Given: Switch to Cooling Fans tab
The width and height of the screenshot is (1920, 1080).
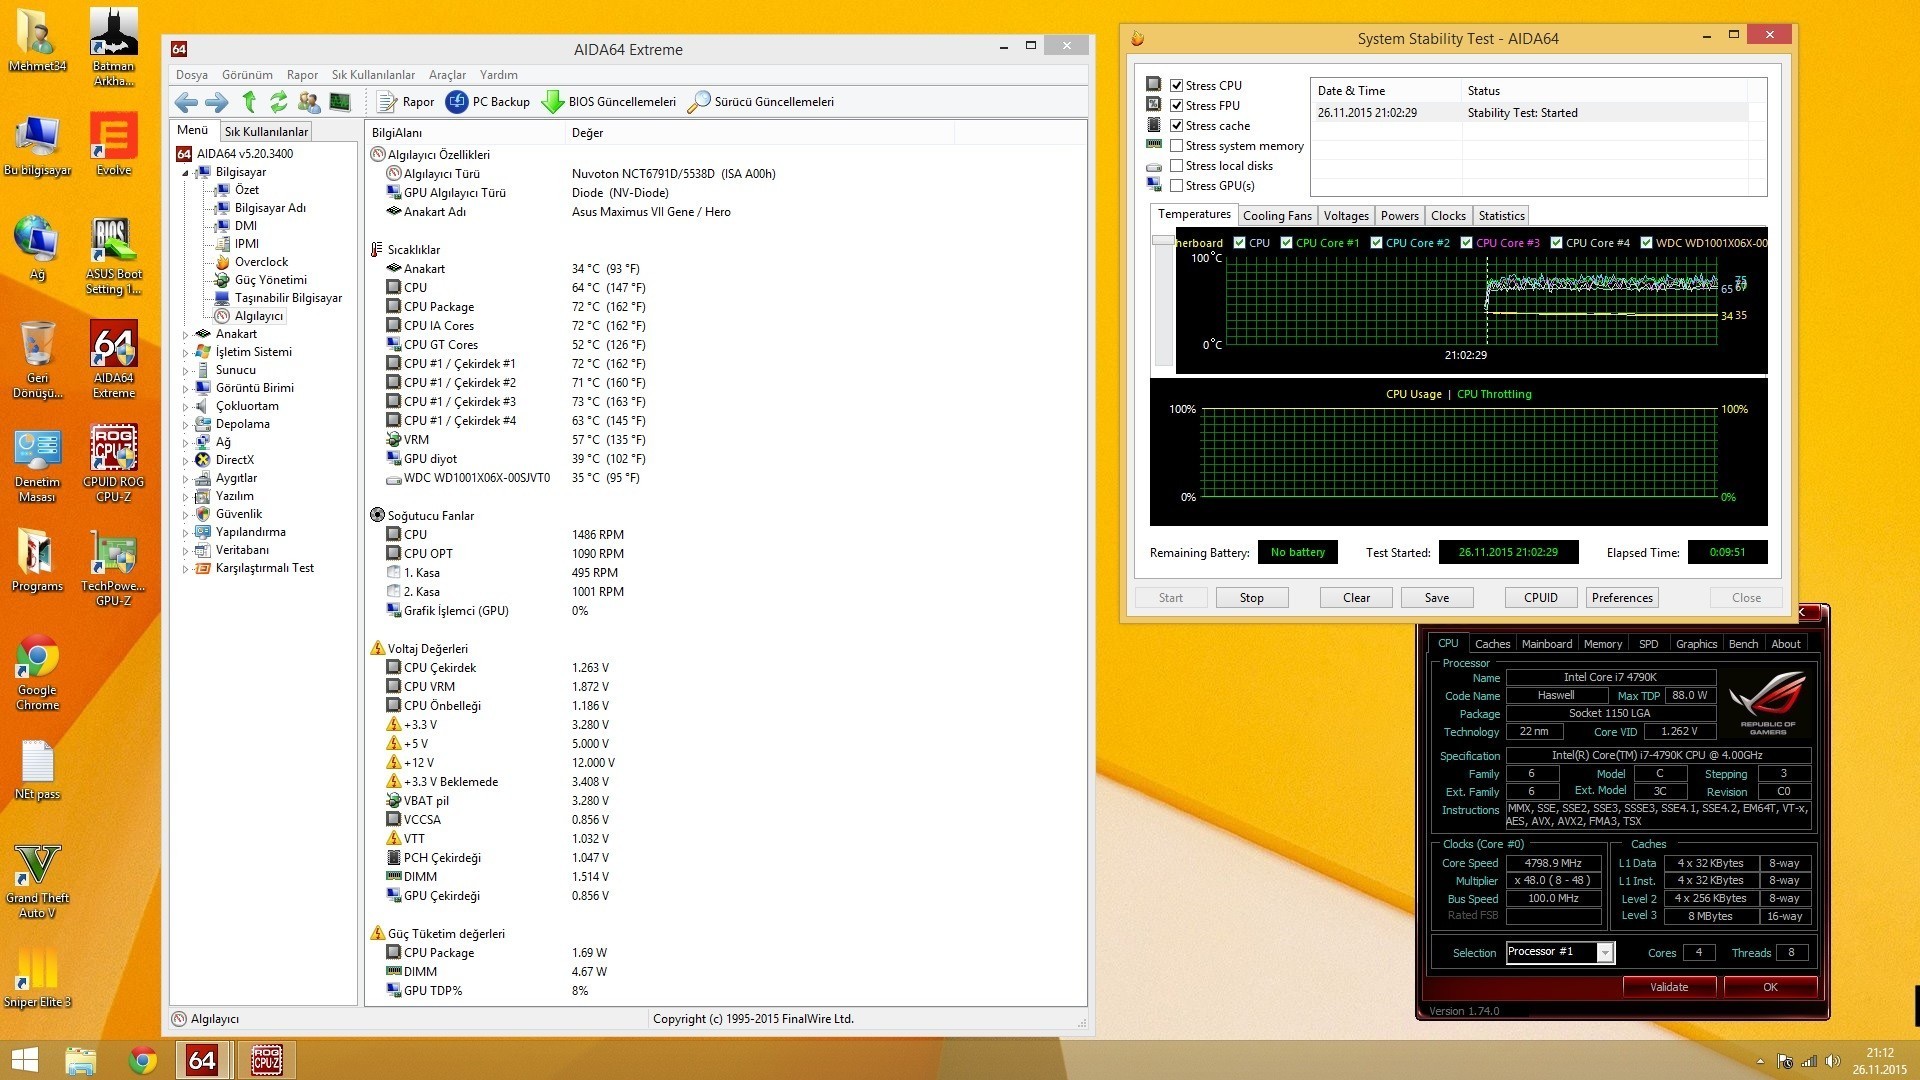Looking at the screenshot, I should coord(1277,216).
